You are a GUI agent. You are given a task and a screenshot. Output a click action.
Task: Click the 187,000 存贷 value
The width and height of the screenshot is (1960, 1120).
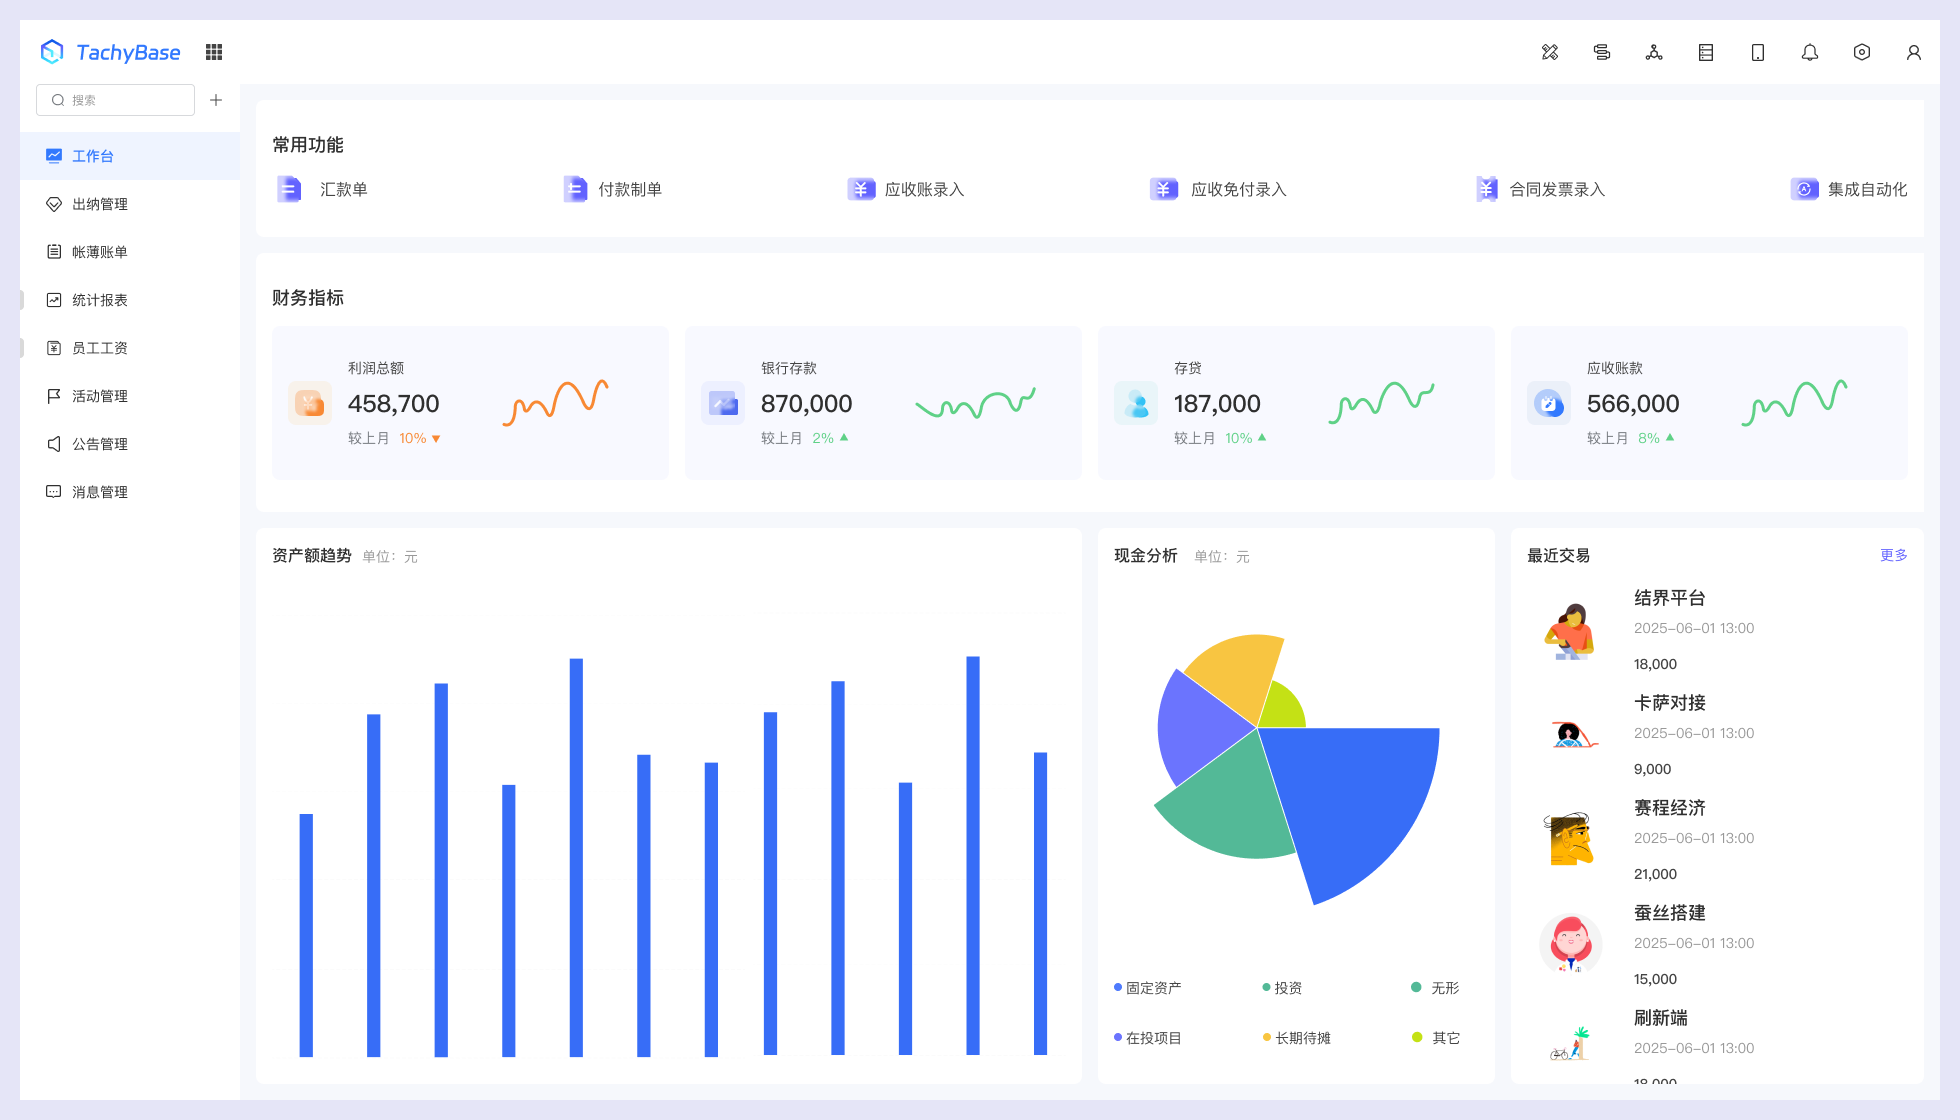tap(1217, 404)
